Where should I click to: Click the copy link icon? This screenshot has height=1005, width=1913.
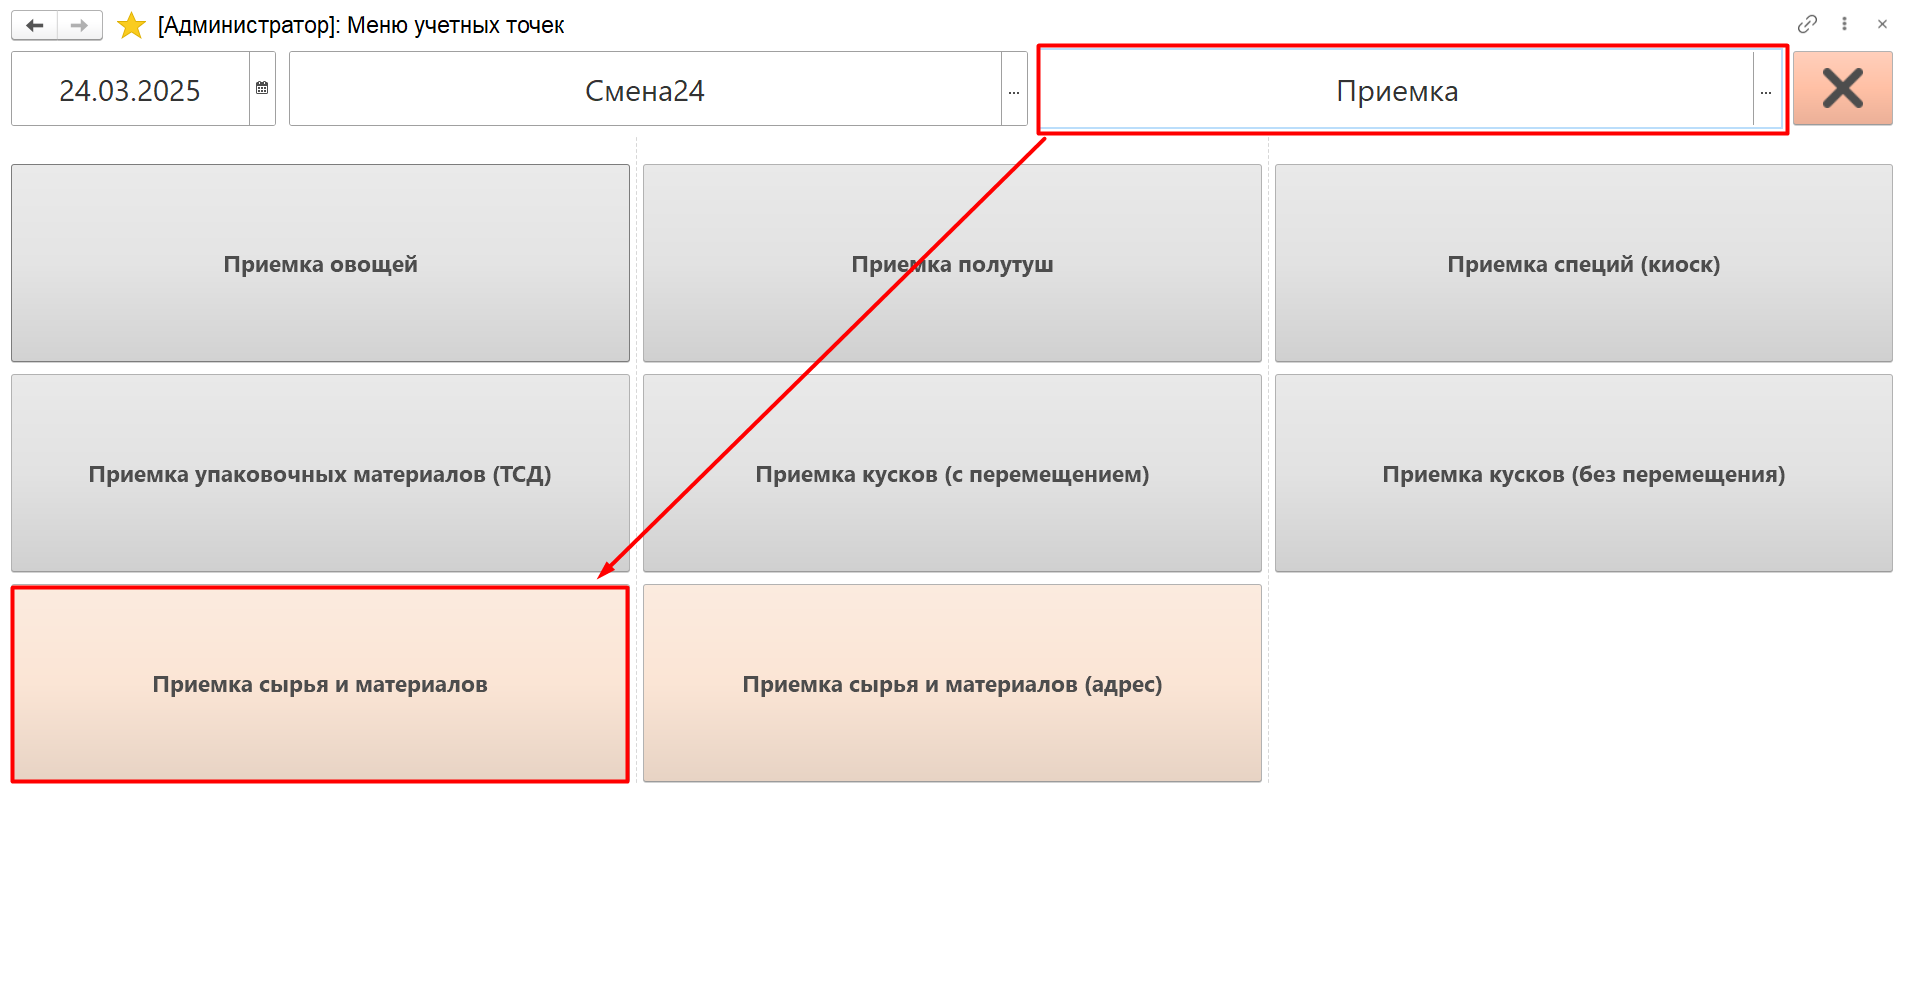[x=1807, y=24]
